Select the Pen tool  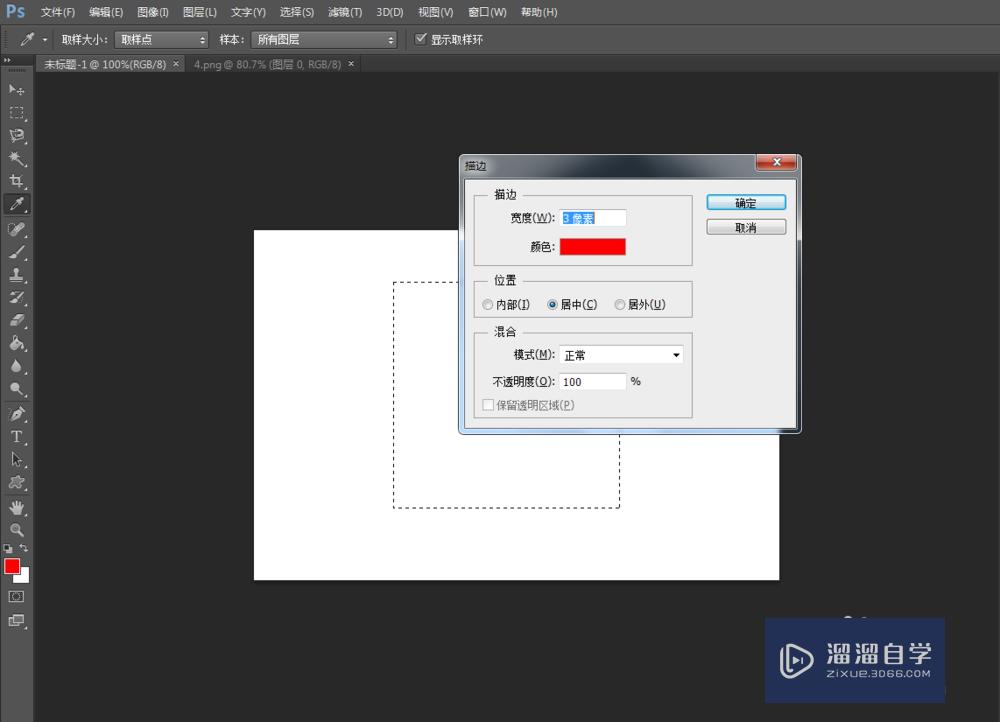(17, 414)
